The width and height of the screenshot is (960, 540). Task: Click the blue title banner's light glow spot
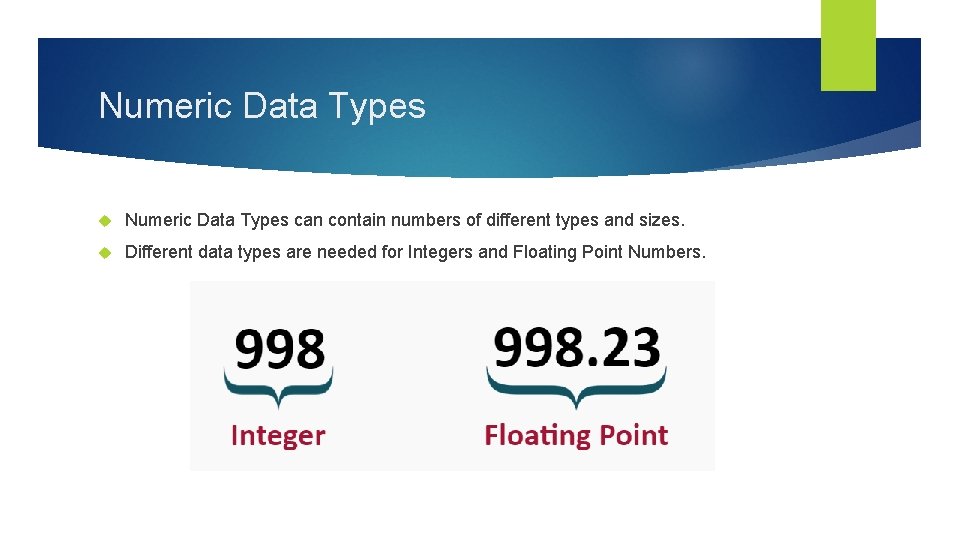point(692,66)
